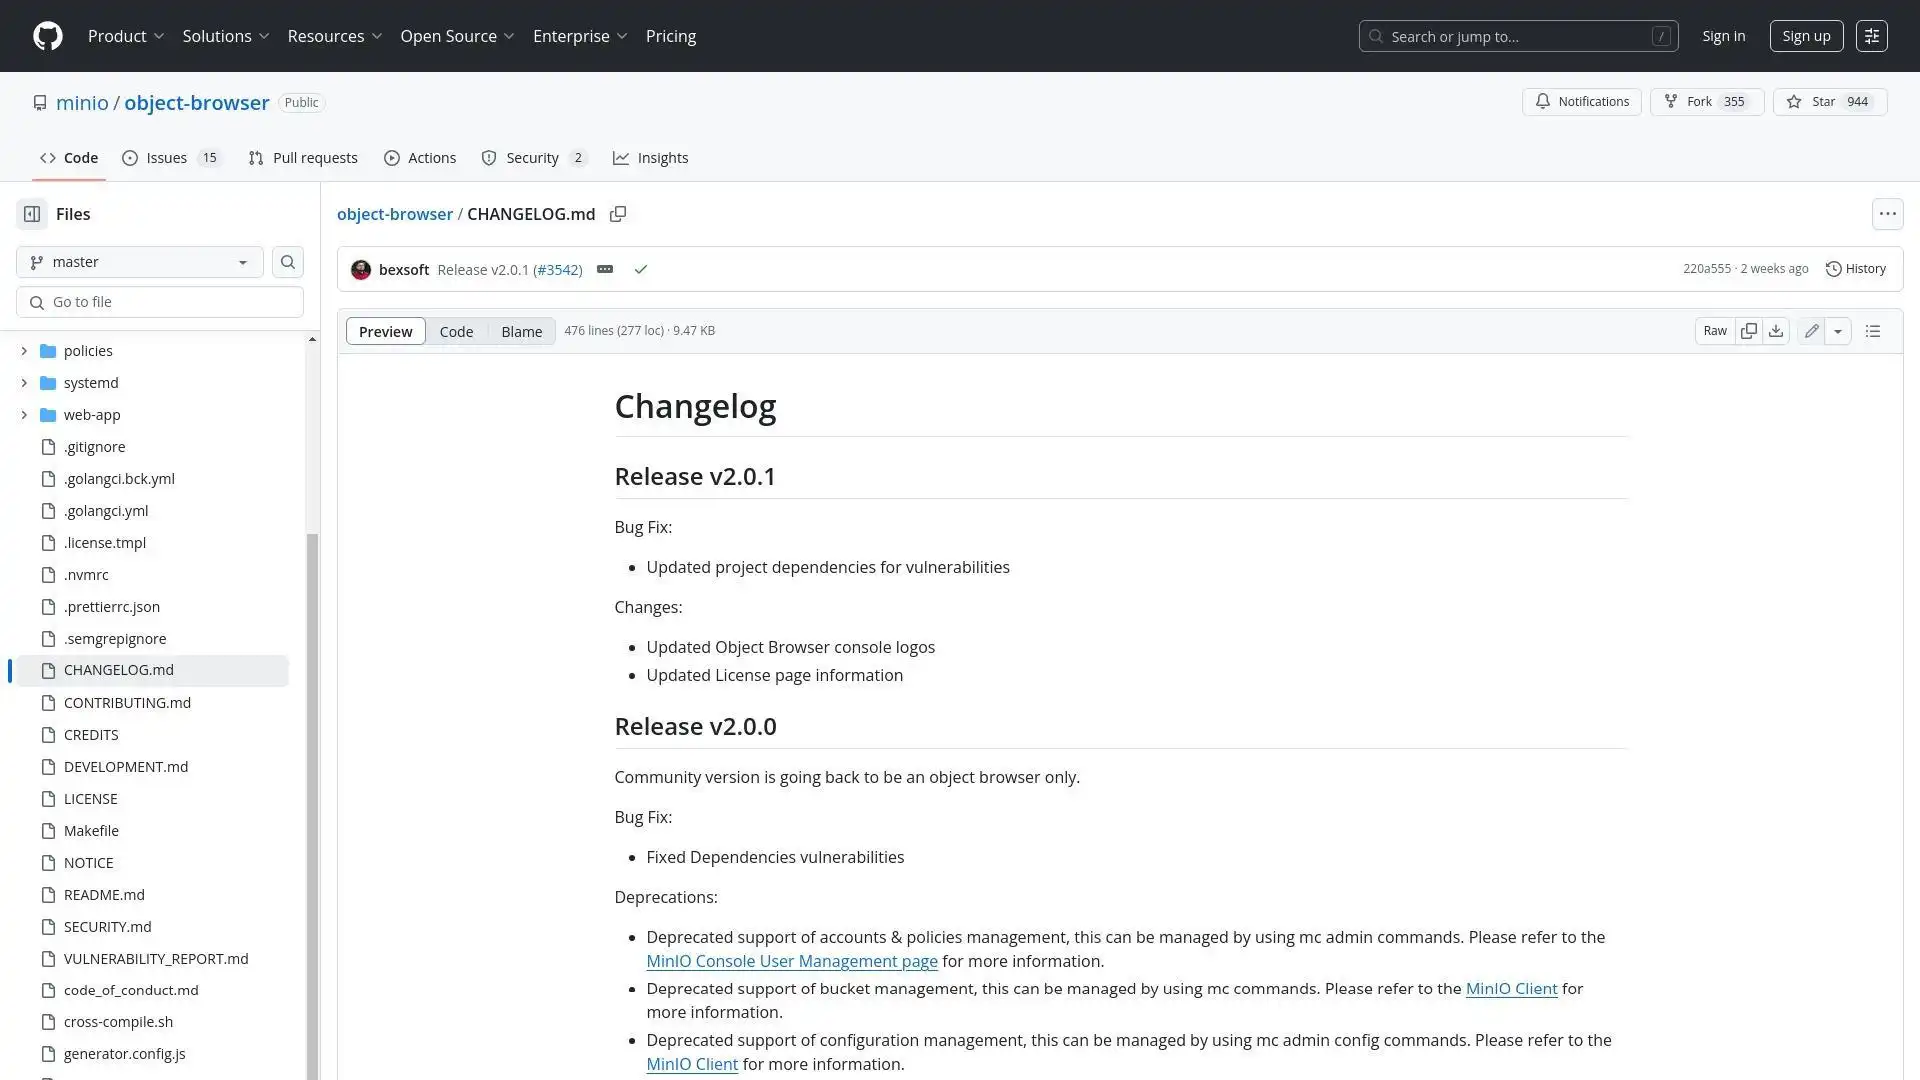Image resolution: width=1920 pixels, height=1080 pixels.
Task: Collapse the Files side panel icon
Action: [32, 214]
